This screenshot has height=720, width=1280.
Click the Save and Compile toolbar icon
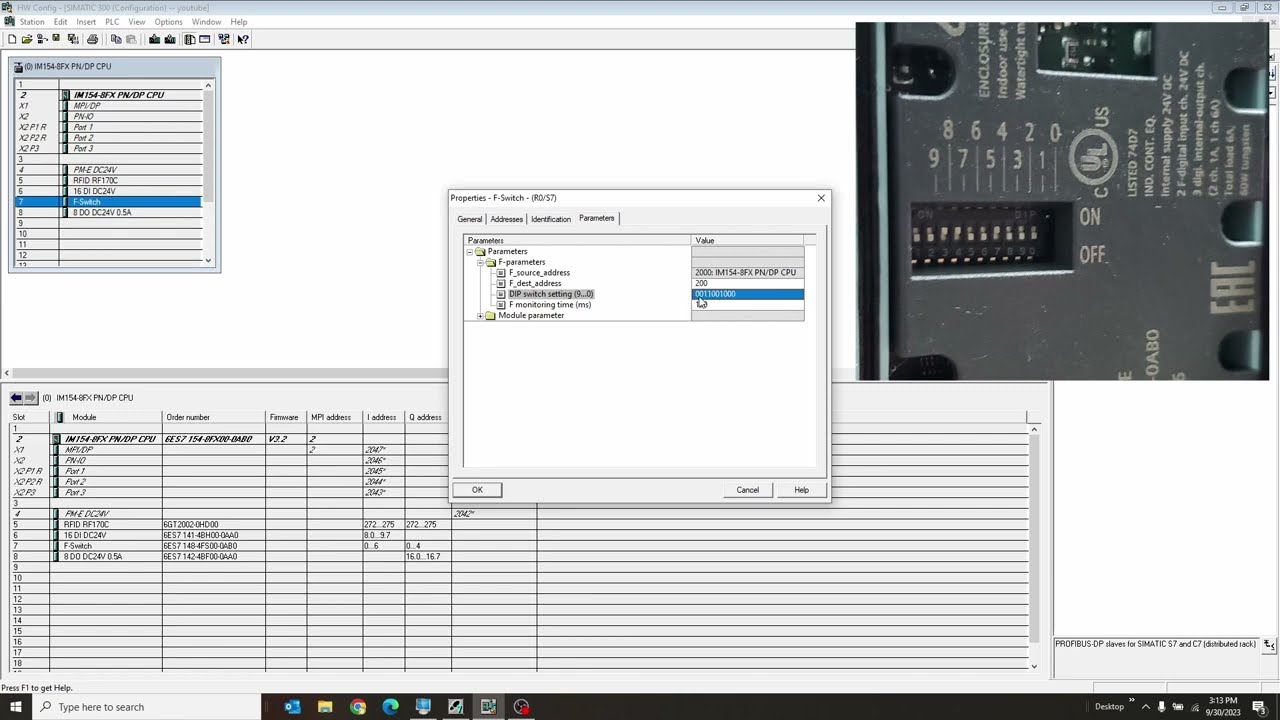[x=73, y=39]
